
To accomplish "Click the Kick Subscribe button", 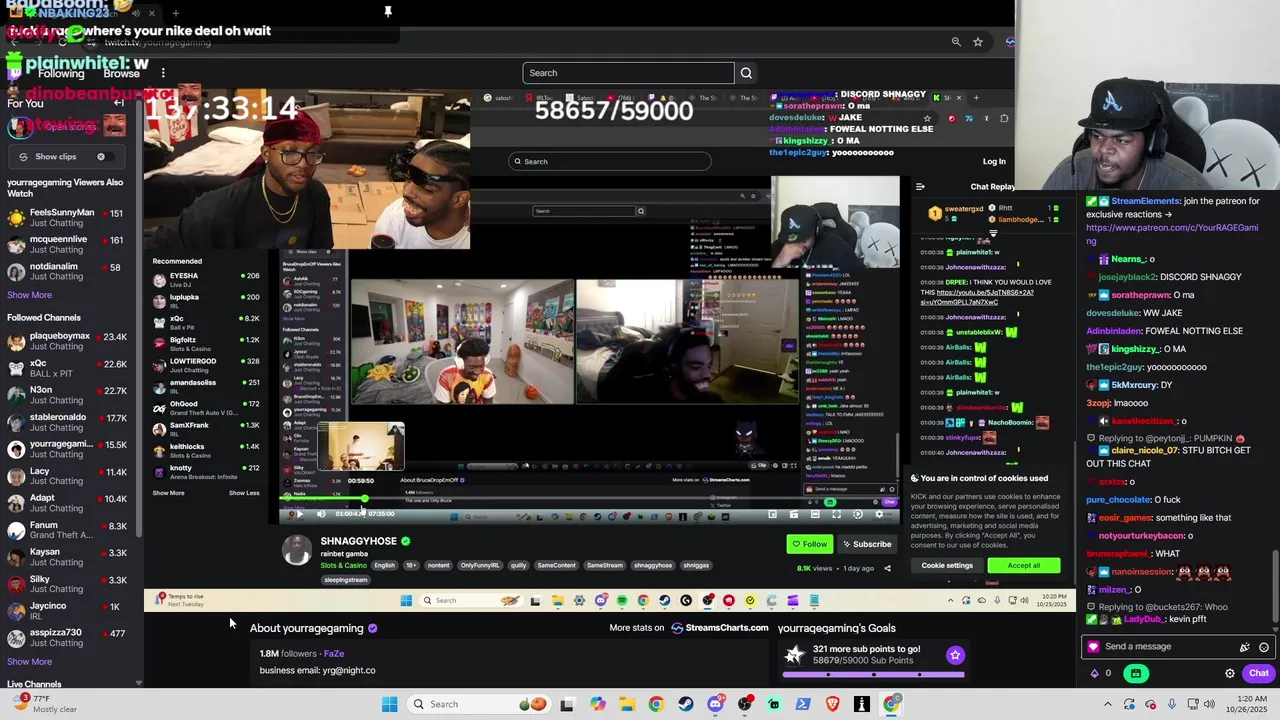I will pos(866,544).
